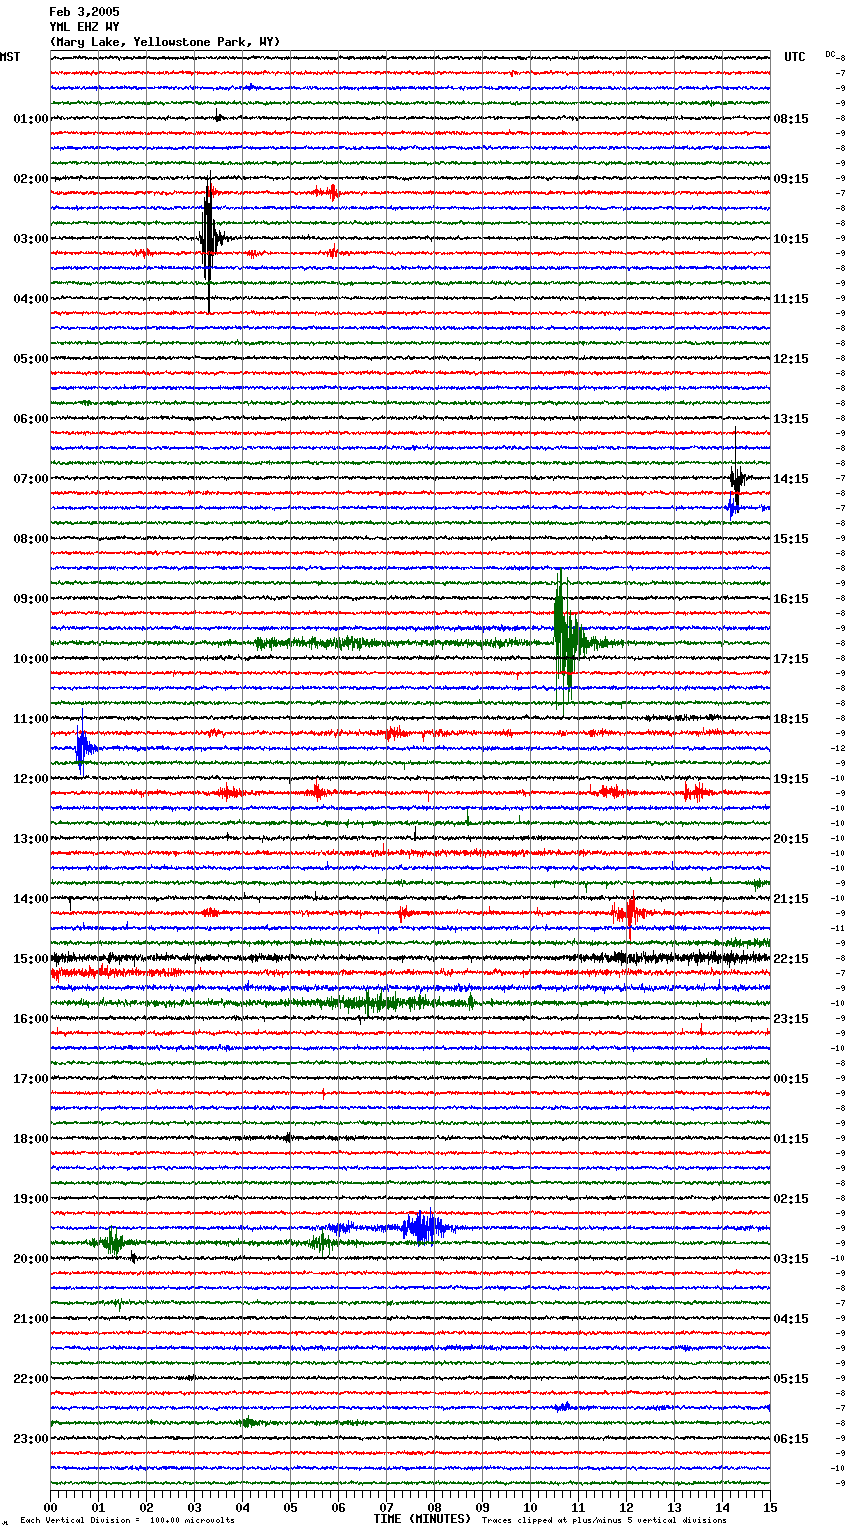Click blue tremor burst below 19:00 row

[x=424, y=1227]
